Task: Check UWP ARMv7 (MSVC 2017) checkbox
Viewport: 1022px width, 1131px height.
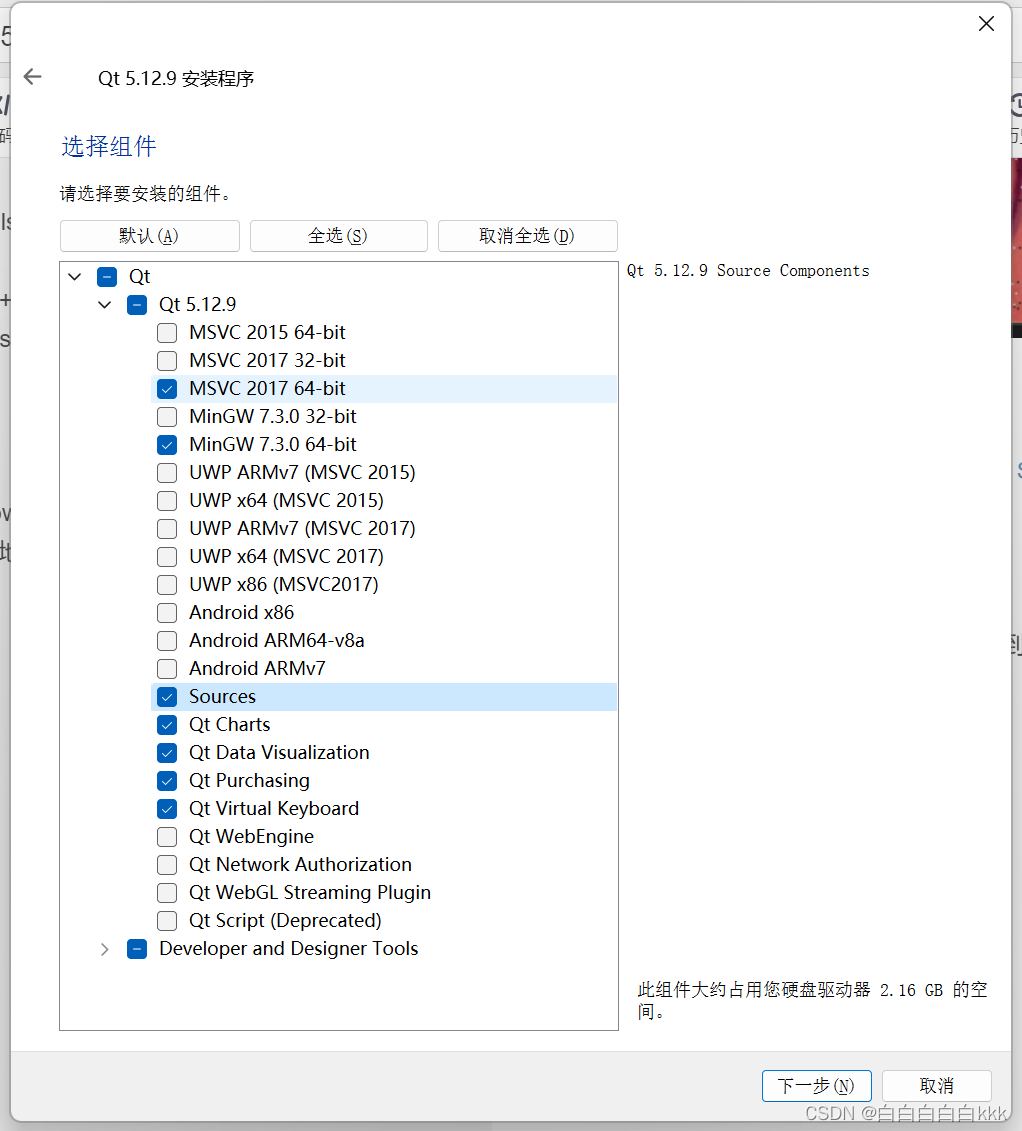Action: tap(167, 529)
